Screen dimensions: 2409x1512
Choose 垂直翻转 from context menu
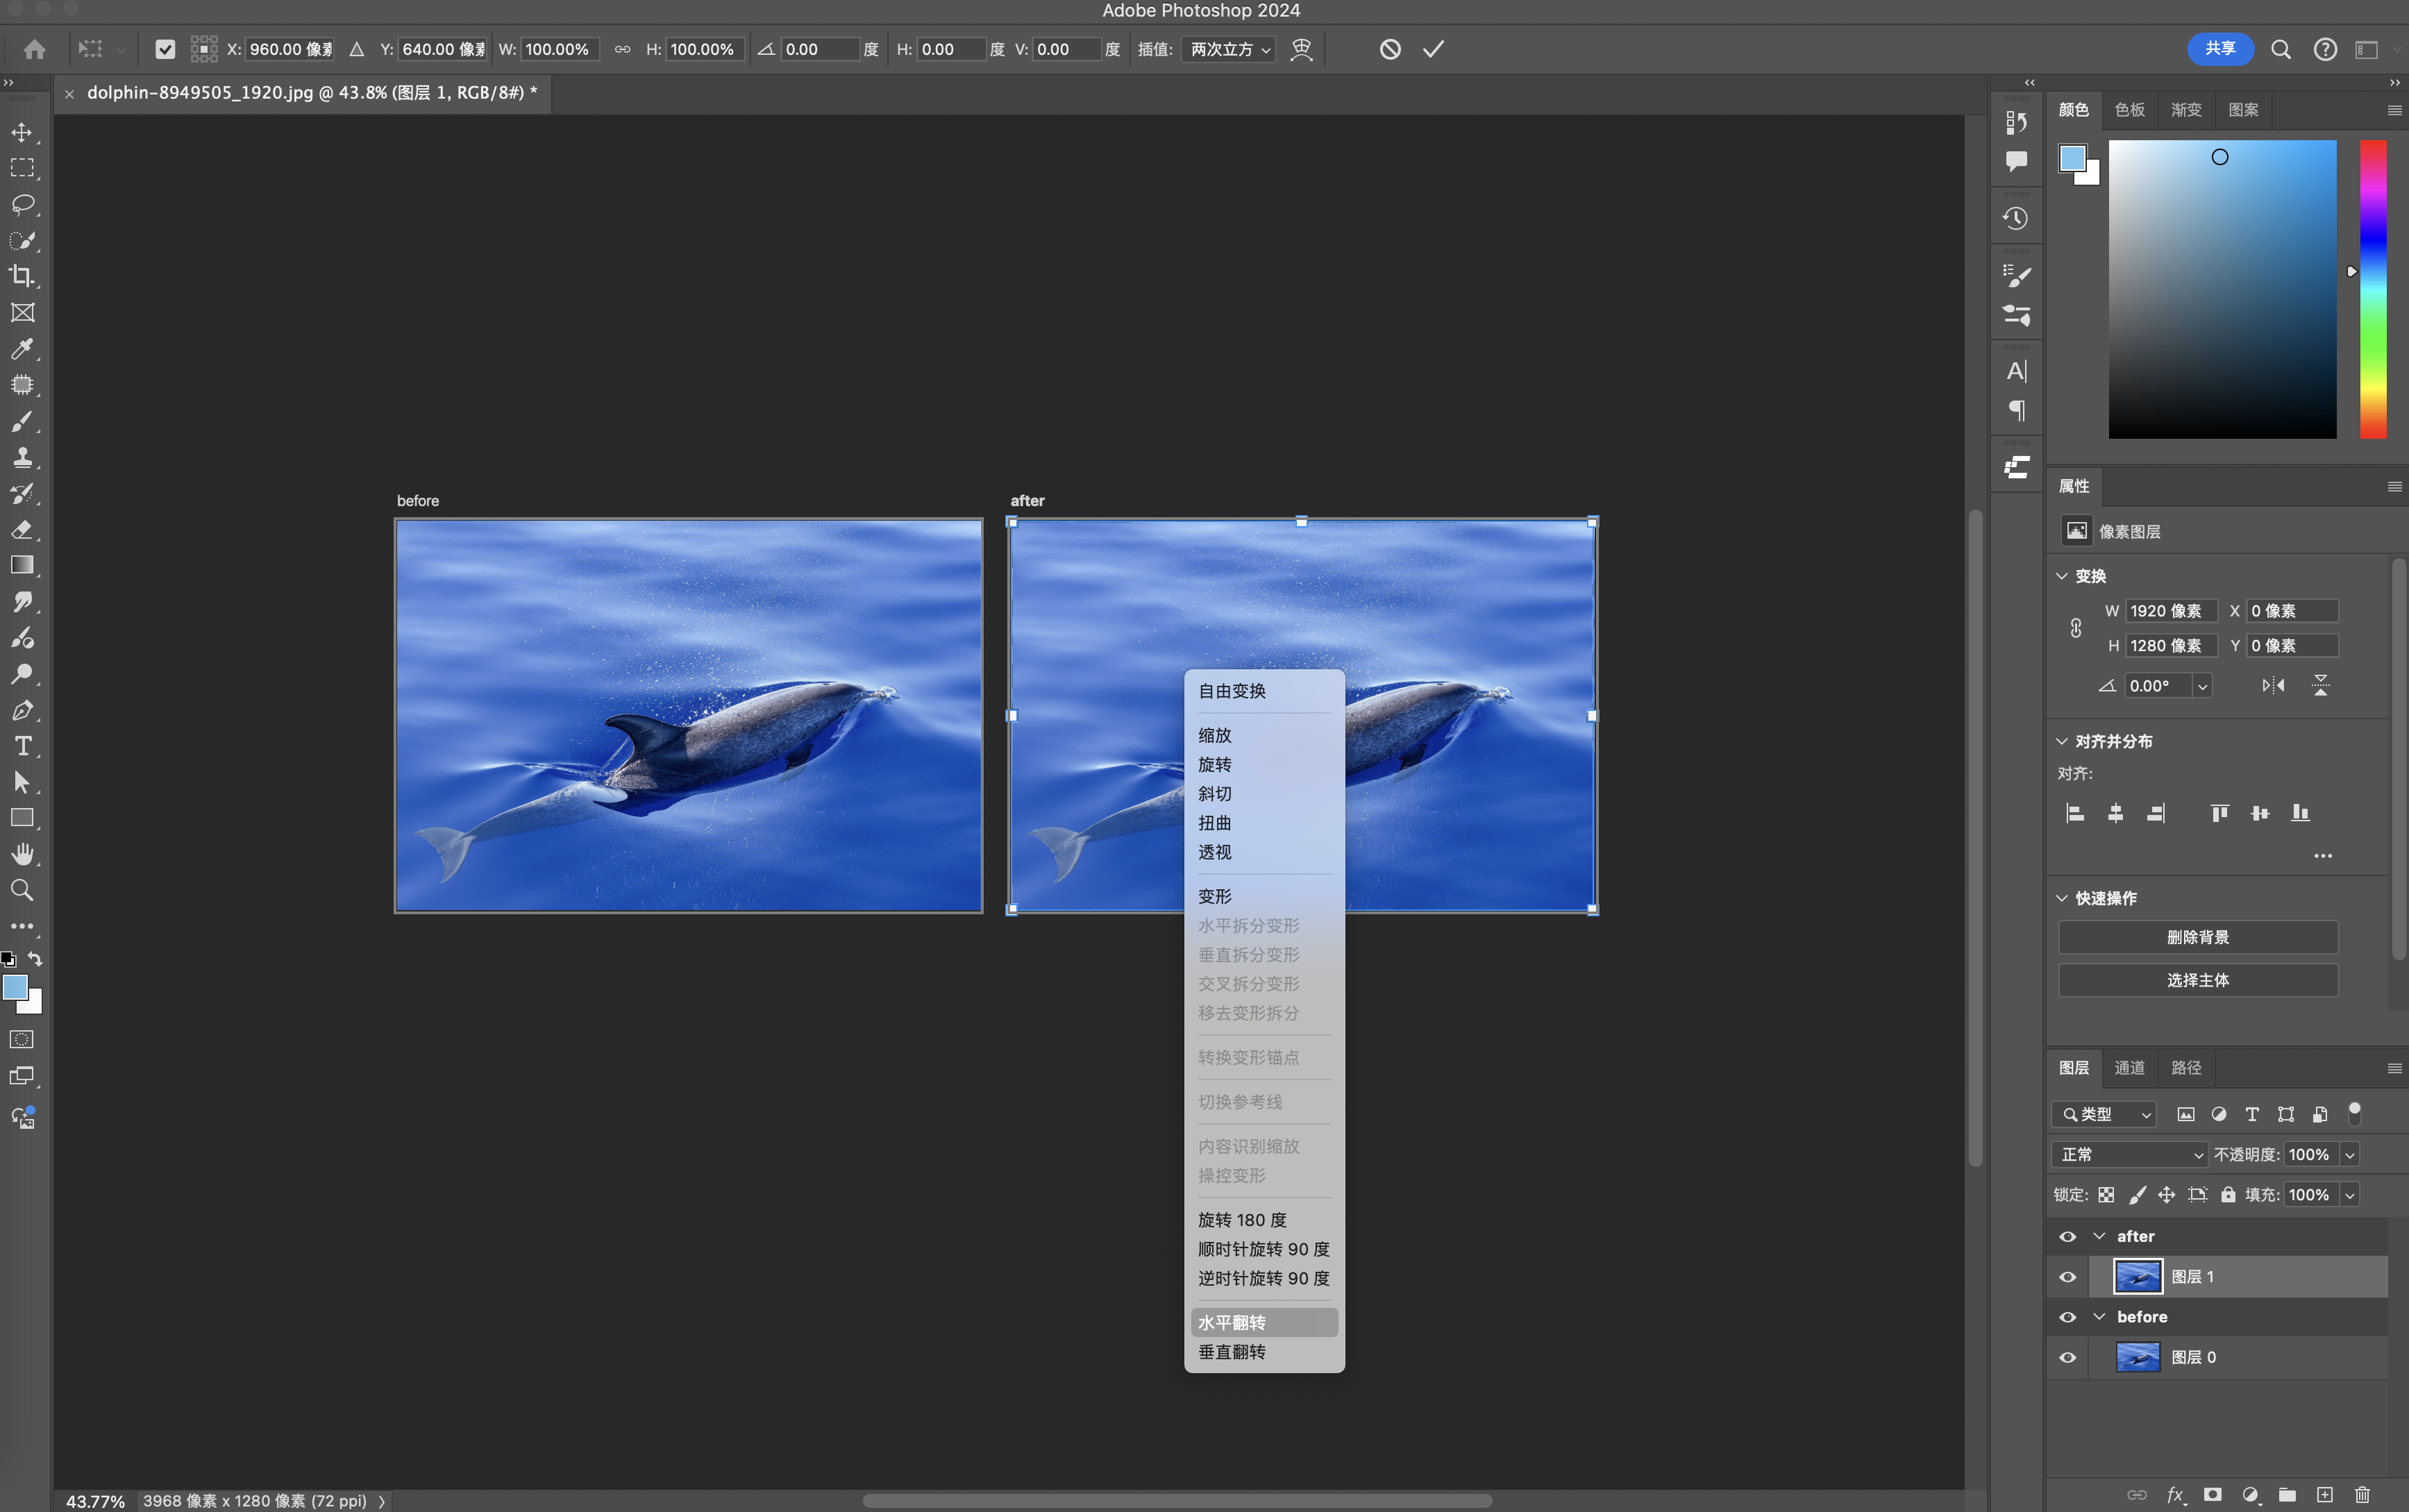(x=1264, y=1352)
